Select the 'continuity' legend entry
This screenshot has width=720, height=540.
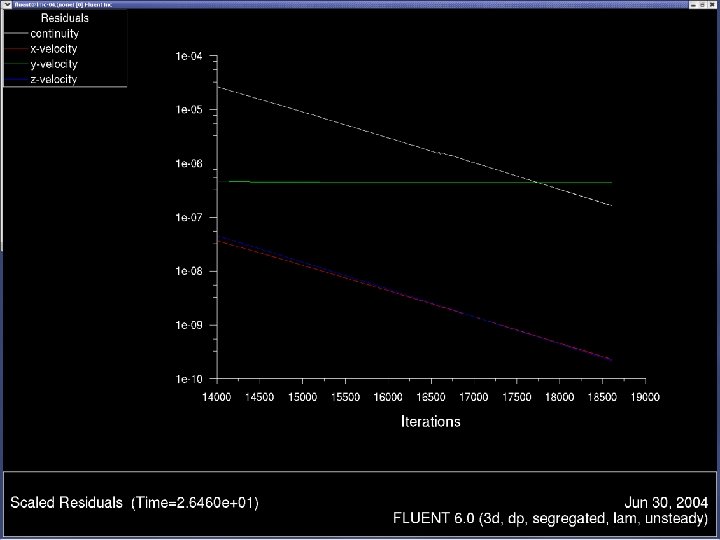[x=54, y=34]
